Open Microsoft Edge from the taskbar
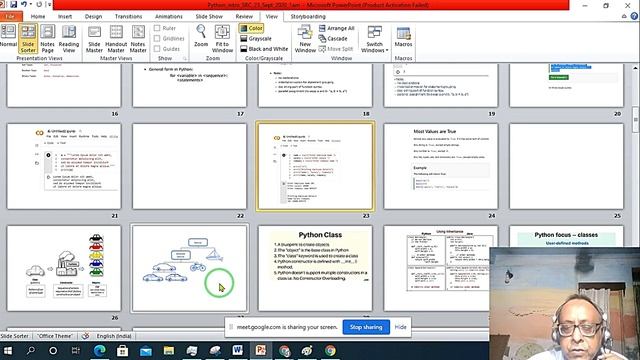The image size is (640, 360). tap(99, 351)
